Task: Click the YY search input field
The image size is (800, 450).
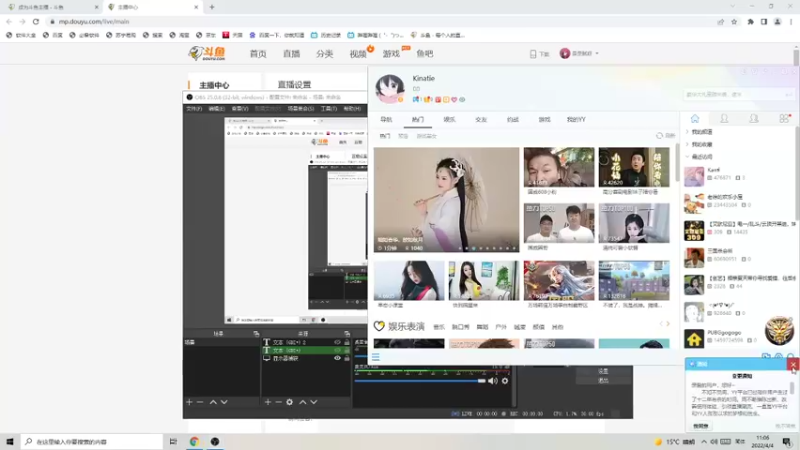Action: pos(738,94)
